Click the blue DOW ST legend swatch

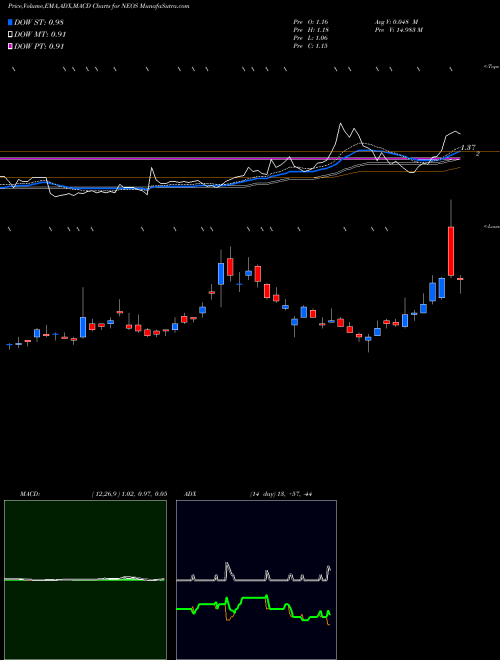click(10, 22)
